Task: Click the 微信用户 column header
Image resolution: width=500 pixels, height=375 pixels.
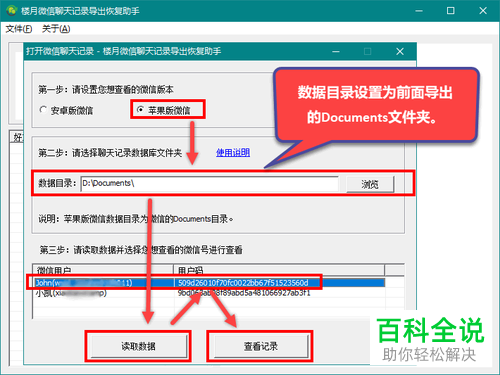Action: (103, 270)
